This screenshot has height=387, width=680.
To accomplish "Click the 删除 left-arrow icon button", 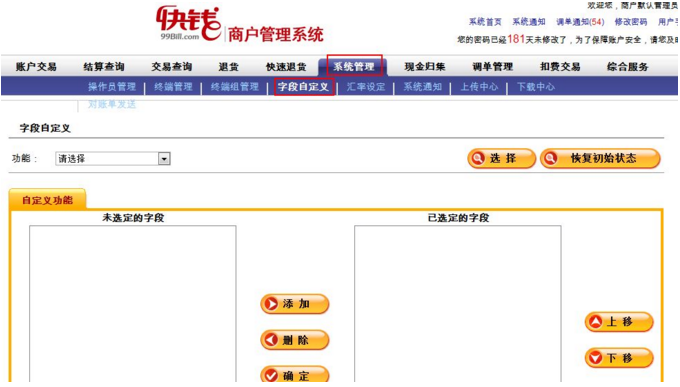I will (295, 340).
